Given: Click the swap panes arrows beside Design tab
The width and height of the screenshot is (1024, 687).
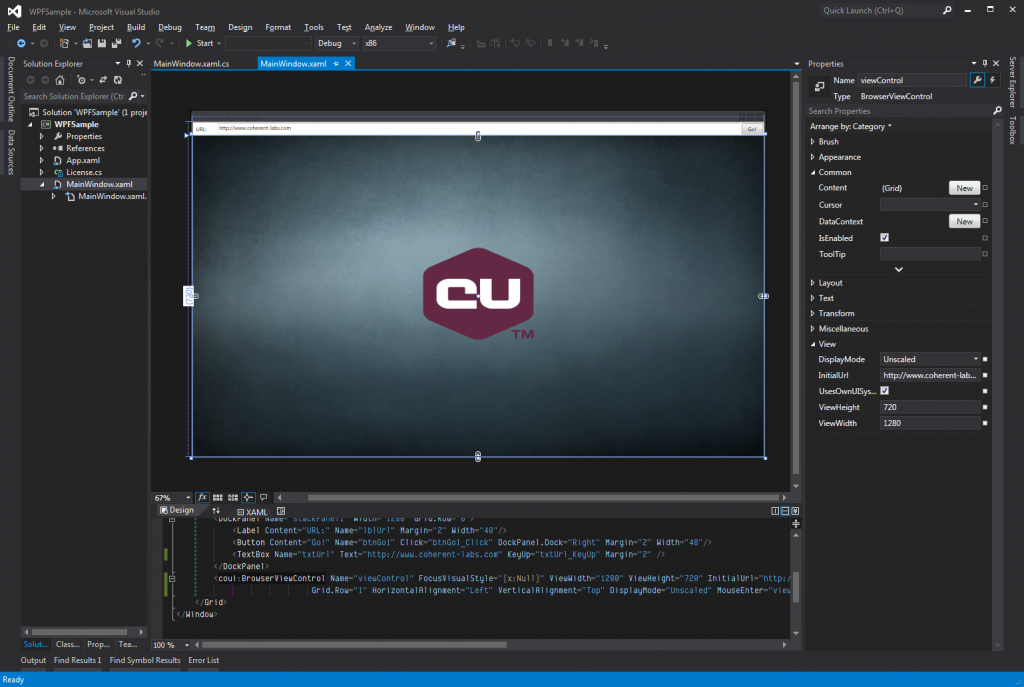Looking at the screenshot, I should tap(216, 510).
